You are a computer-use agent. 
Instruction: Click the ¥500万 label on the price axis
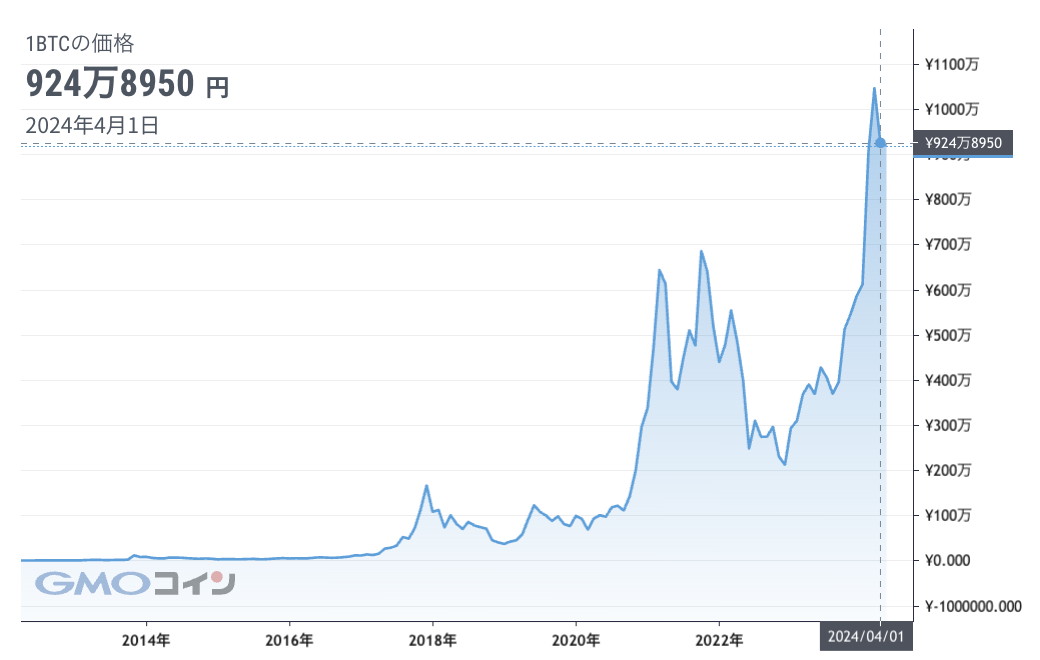(948, 335)
